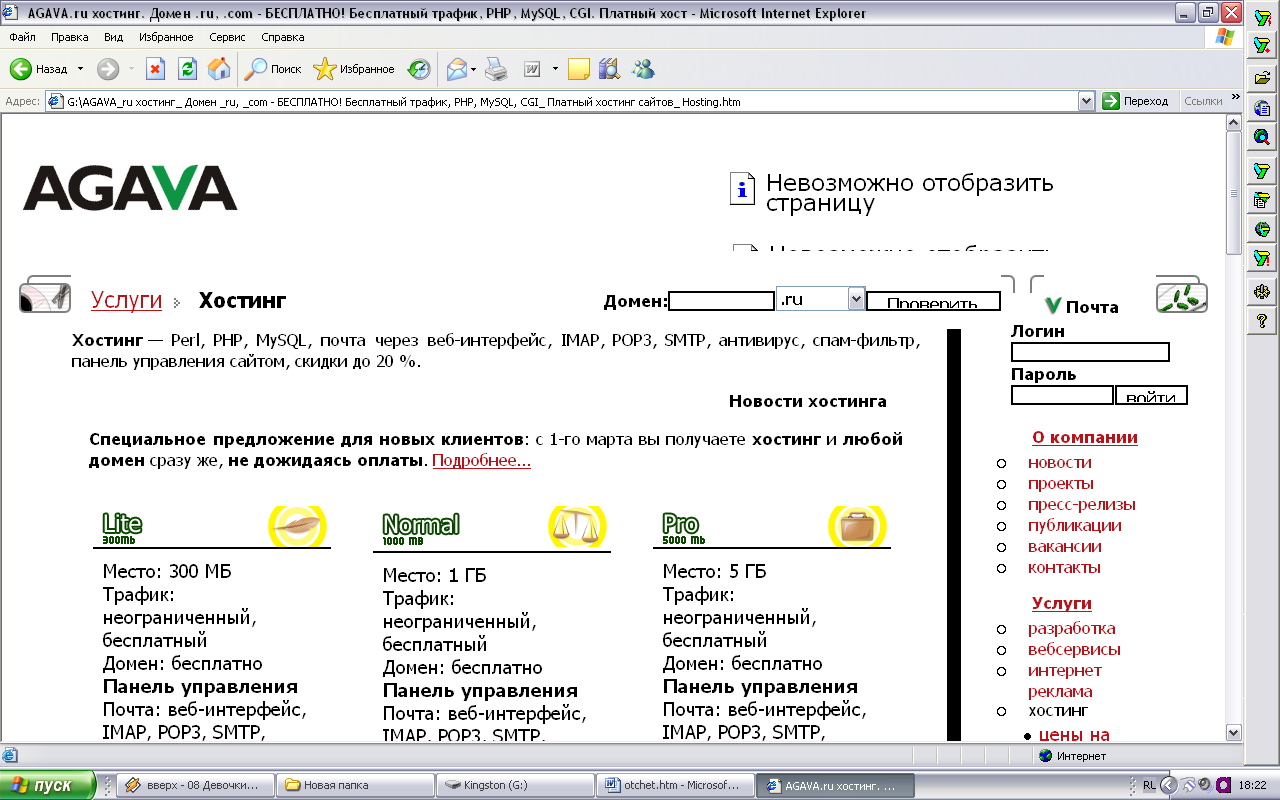Screen dimensions: 1280x800
Task: Expand the Mail button dropdown arrow
Action: pos(474,69)
